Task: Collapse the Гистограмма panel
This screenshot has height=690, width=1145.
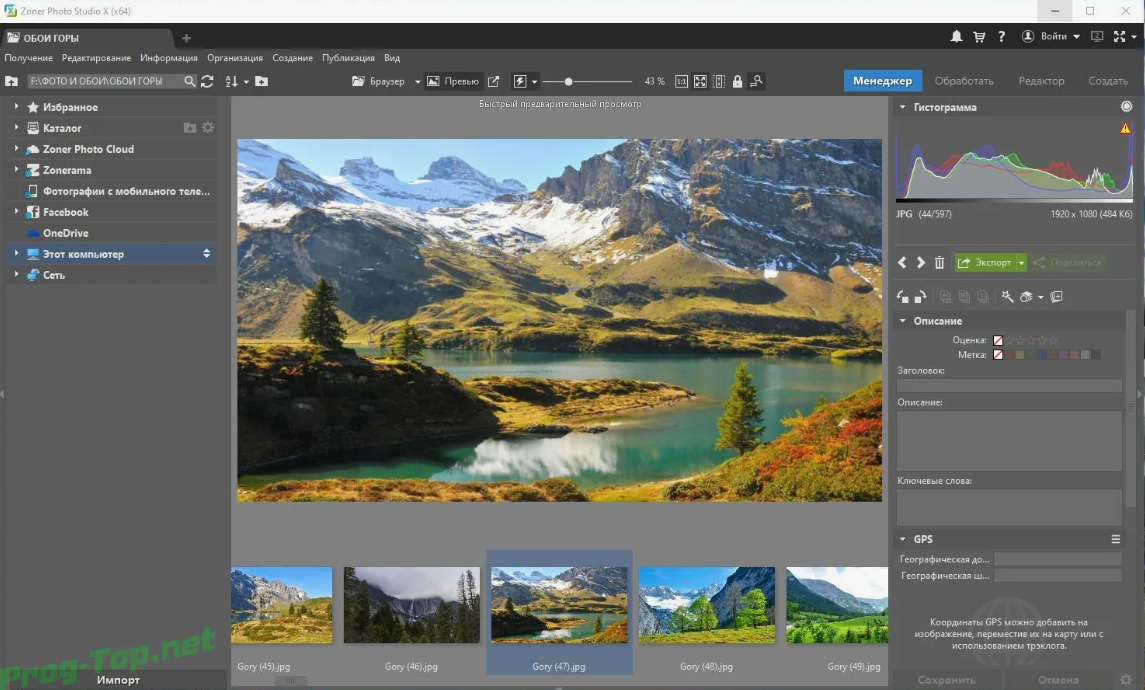Action: click(x=903, y=107)
